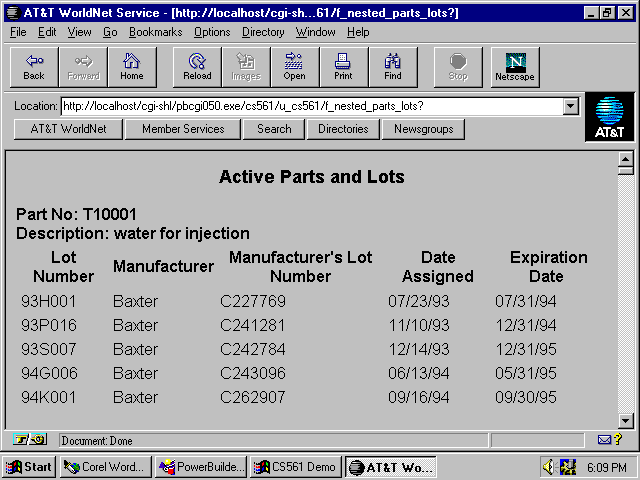The height and width of the screenshot is (480, 640).
Task: Open the Go menu
Action: (x=110, y=32)
